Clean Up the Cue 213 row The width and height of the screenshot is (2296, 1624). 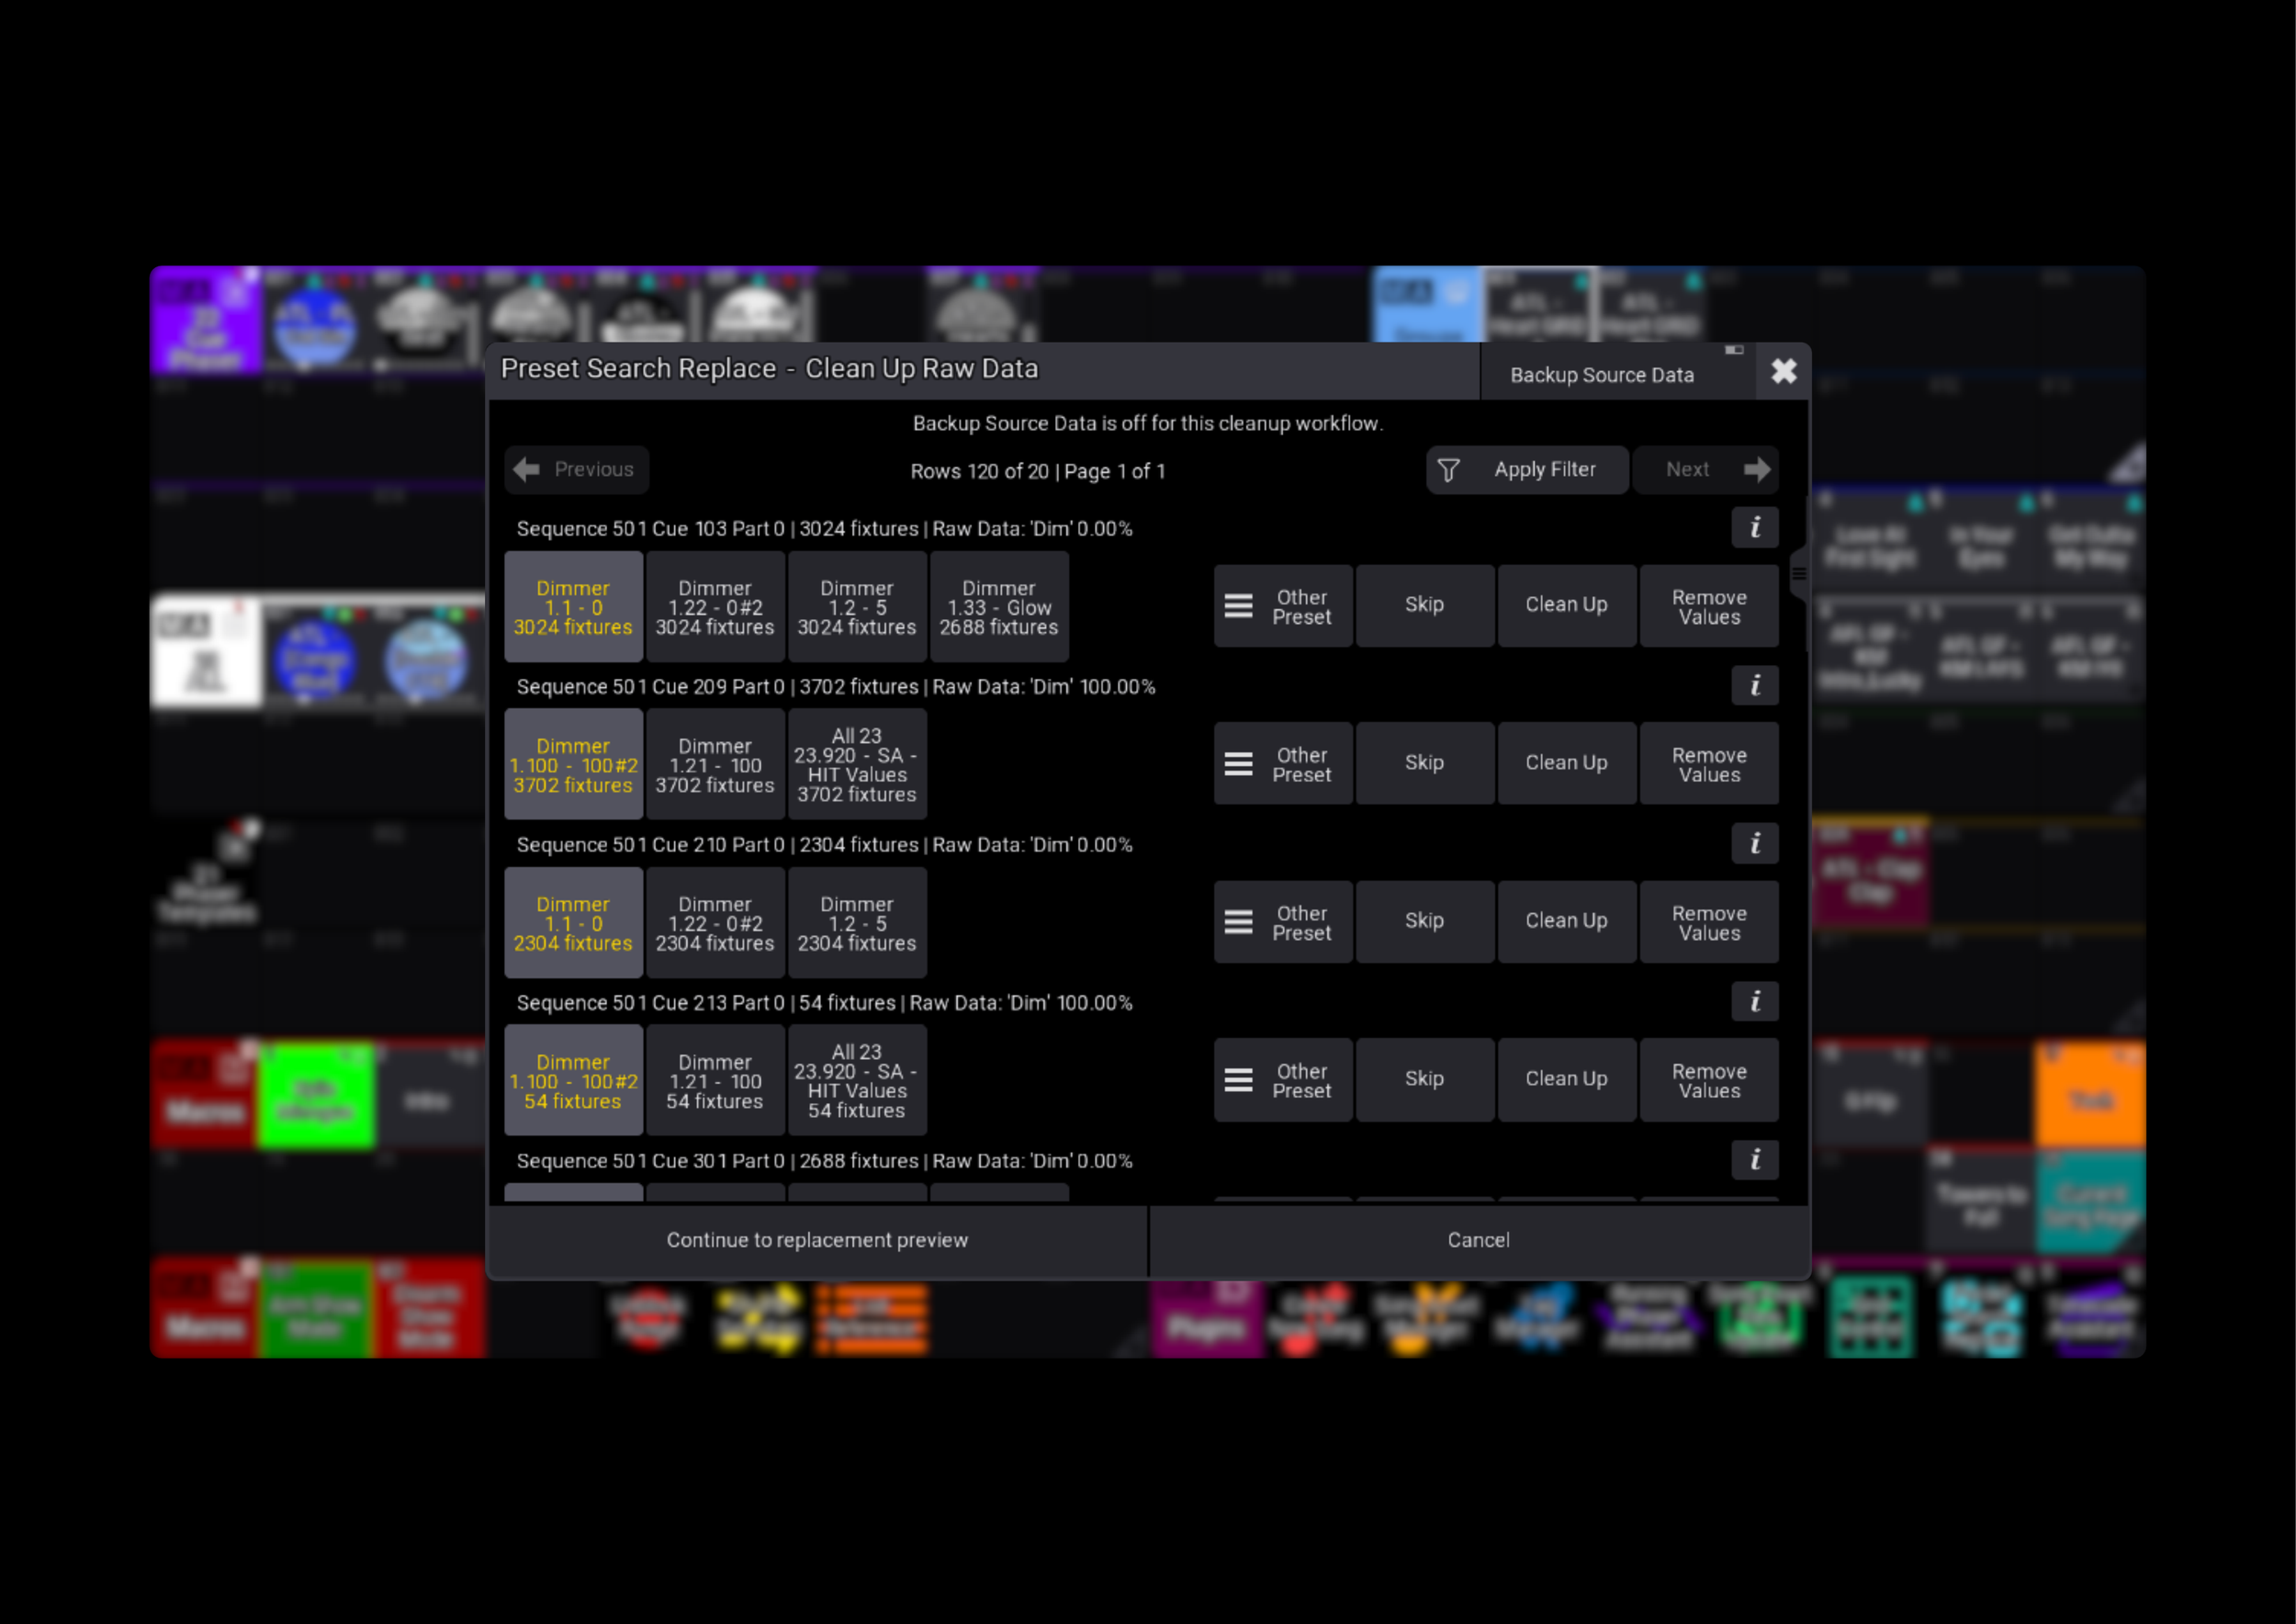click(x=1567, y=1080)
